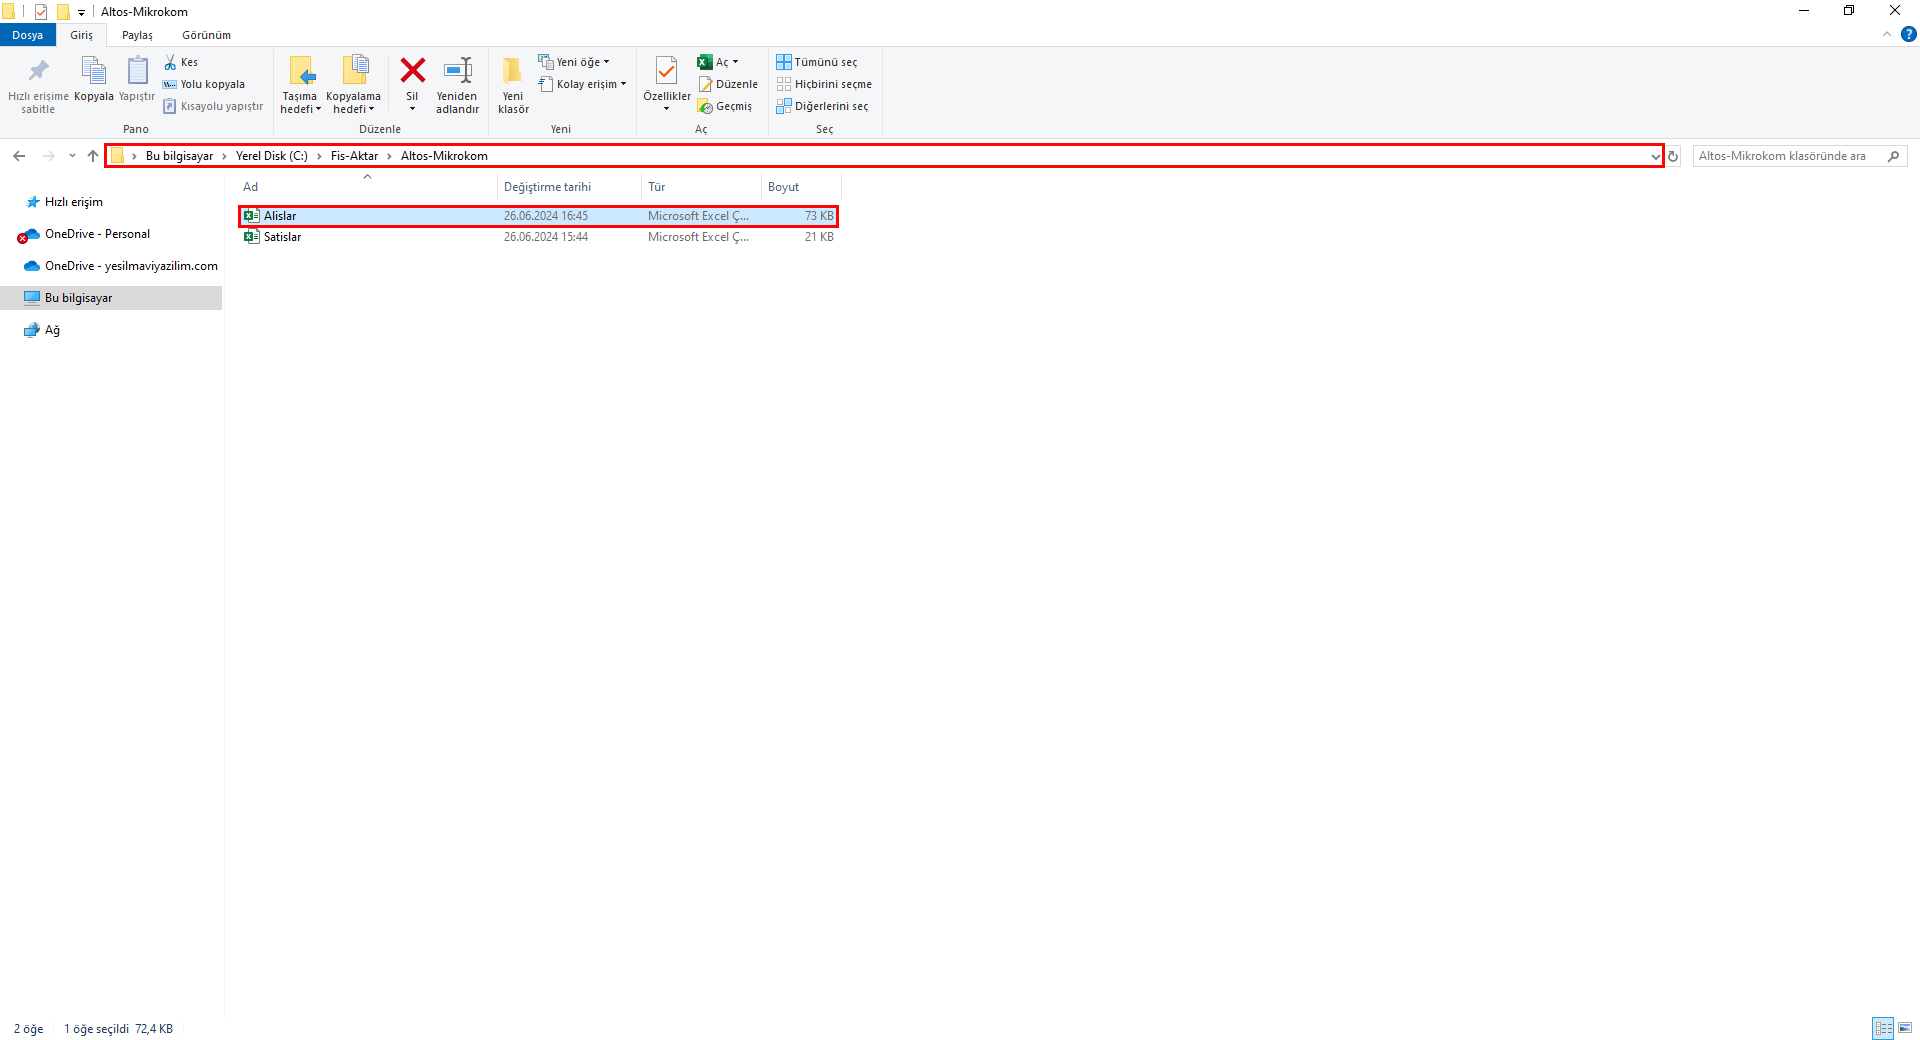1920x1040 pixels.
Task: Click the Kes scissors icon
Action: pos(171,62)
